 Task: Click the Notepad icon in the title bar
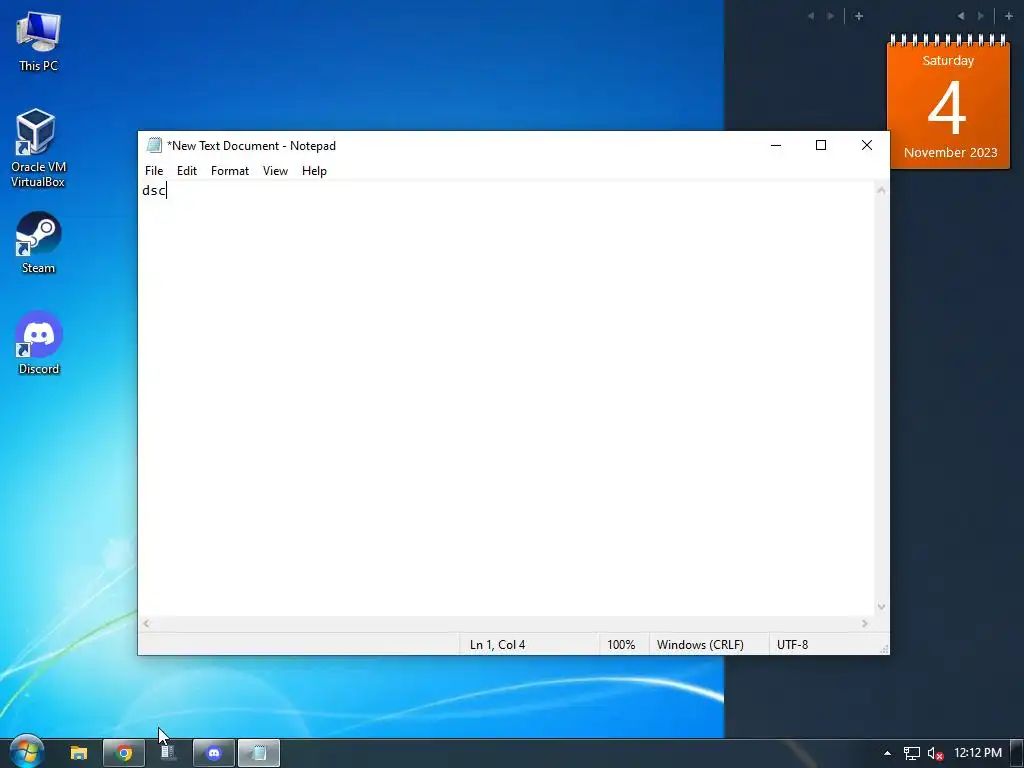(154, 145)
